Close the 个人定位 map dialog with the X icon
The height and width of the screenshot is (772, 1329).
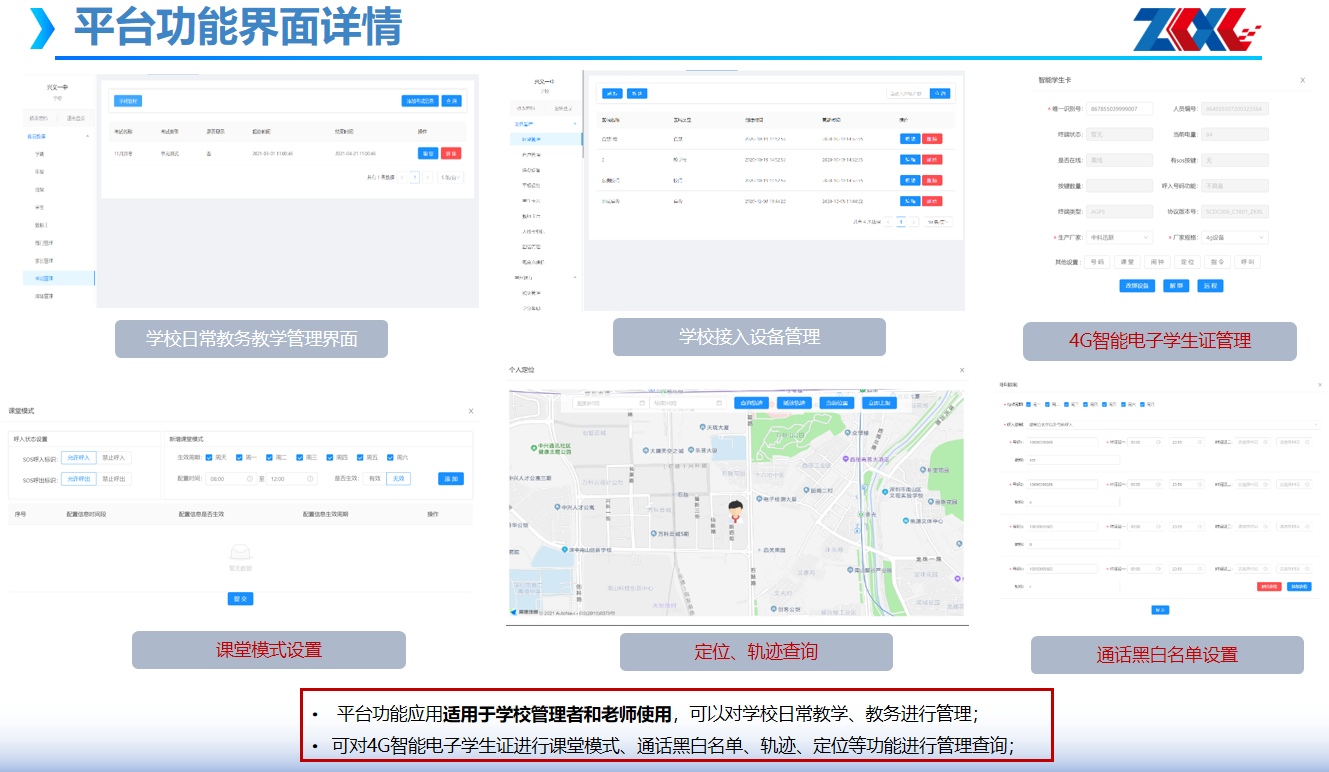pyautogui.click(x=962, y=370)
